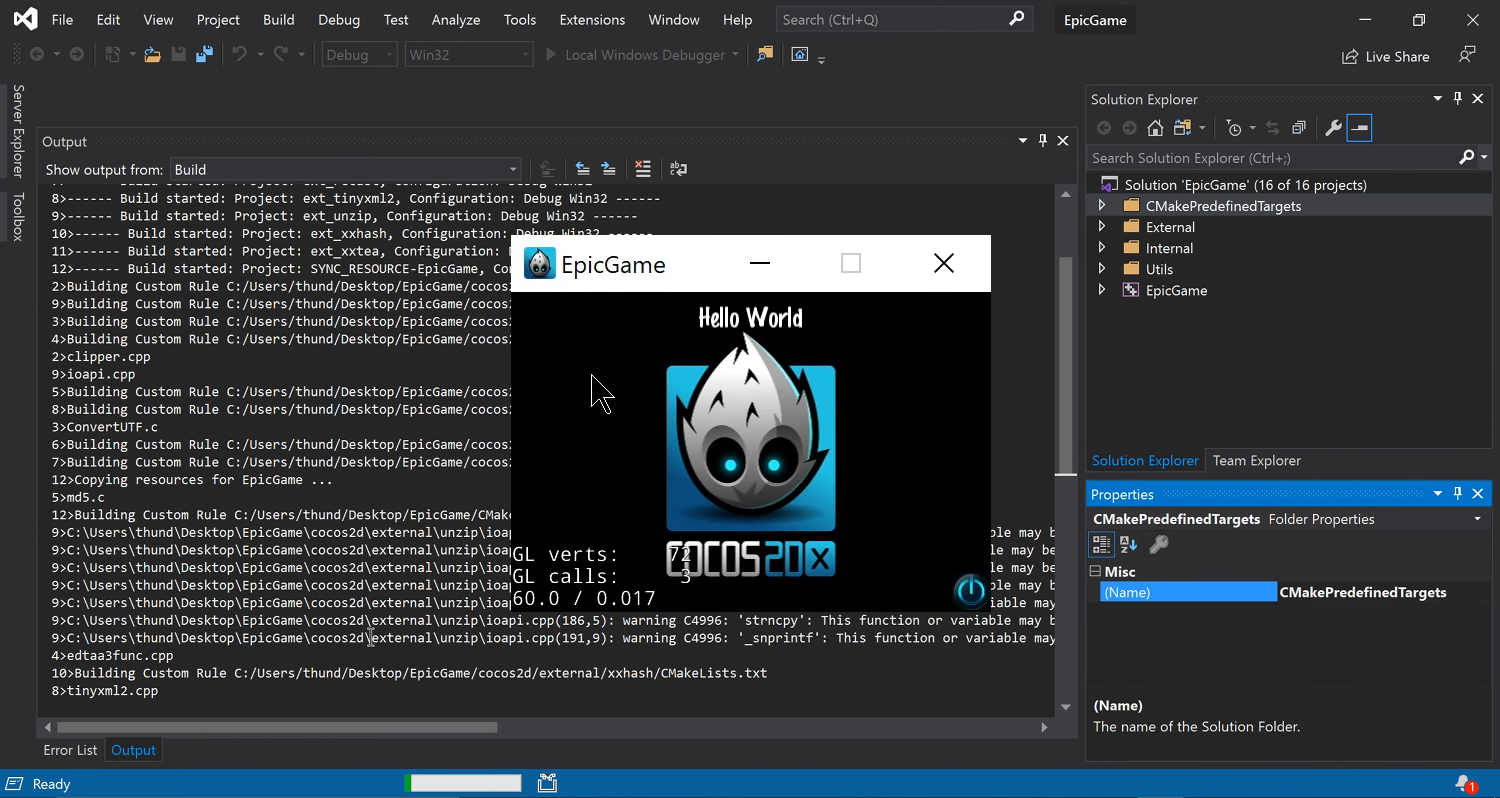Clear all Output window text
Screen dimensions: 1500x798
pyautogui.click(x=643, y=169)
